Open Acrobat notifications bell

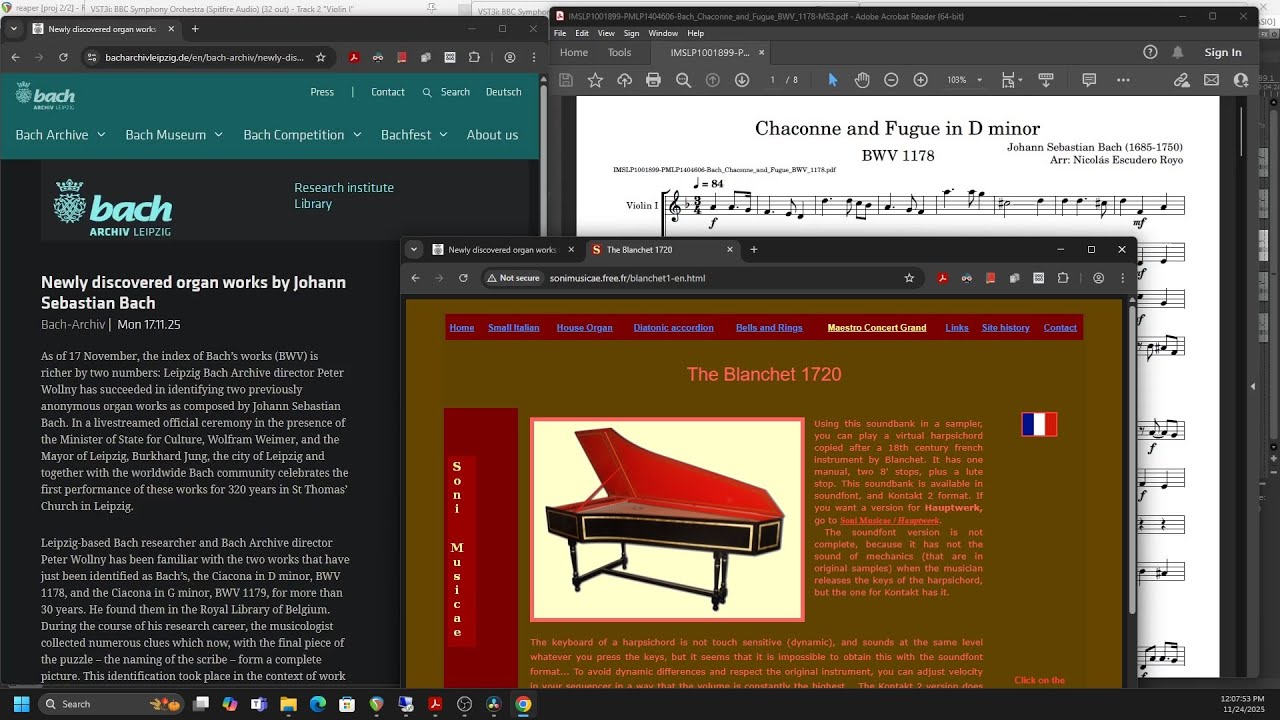click(x=1178, y=52)
